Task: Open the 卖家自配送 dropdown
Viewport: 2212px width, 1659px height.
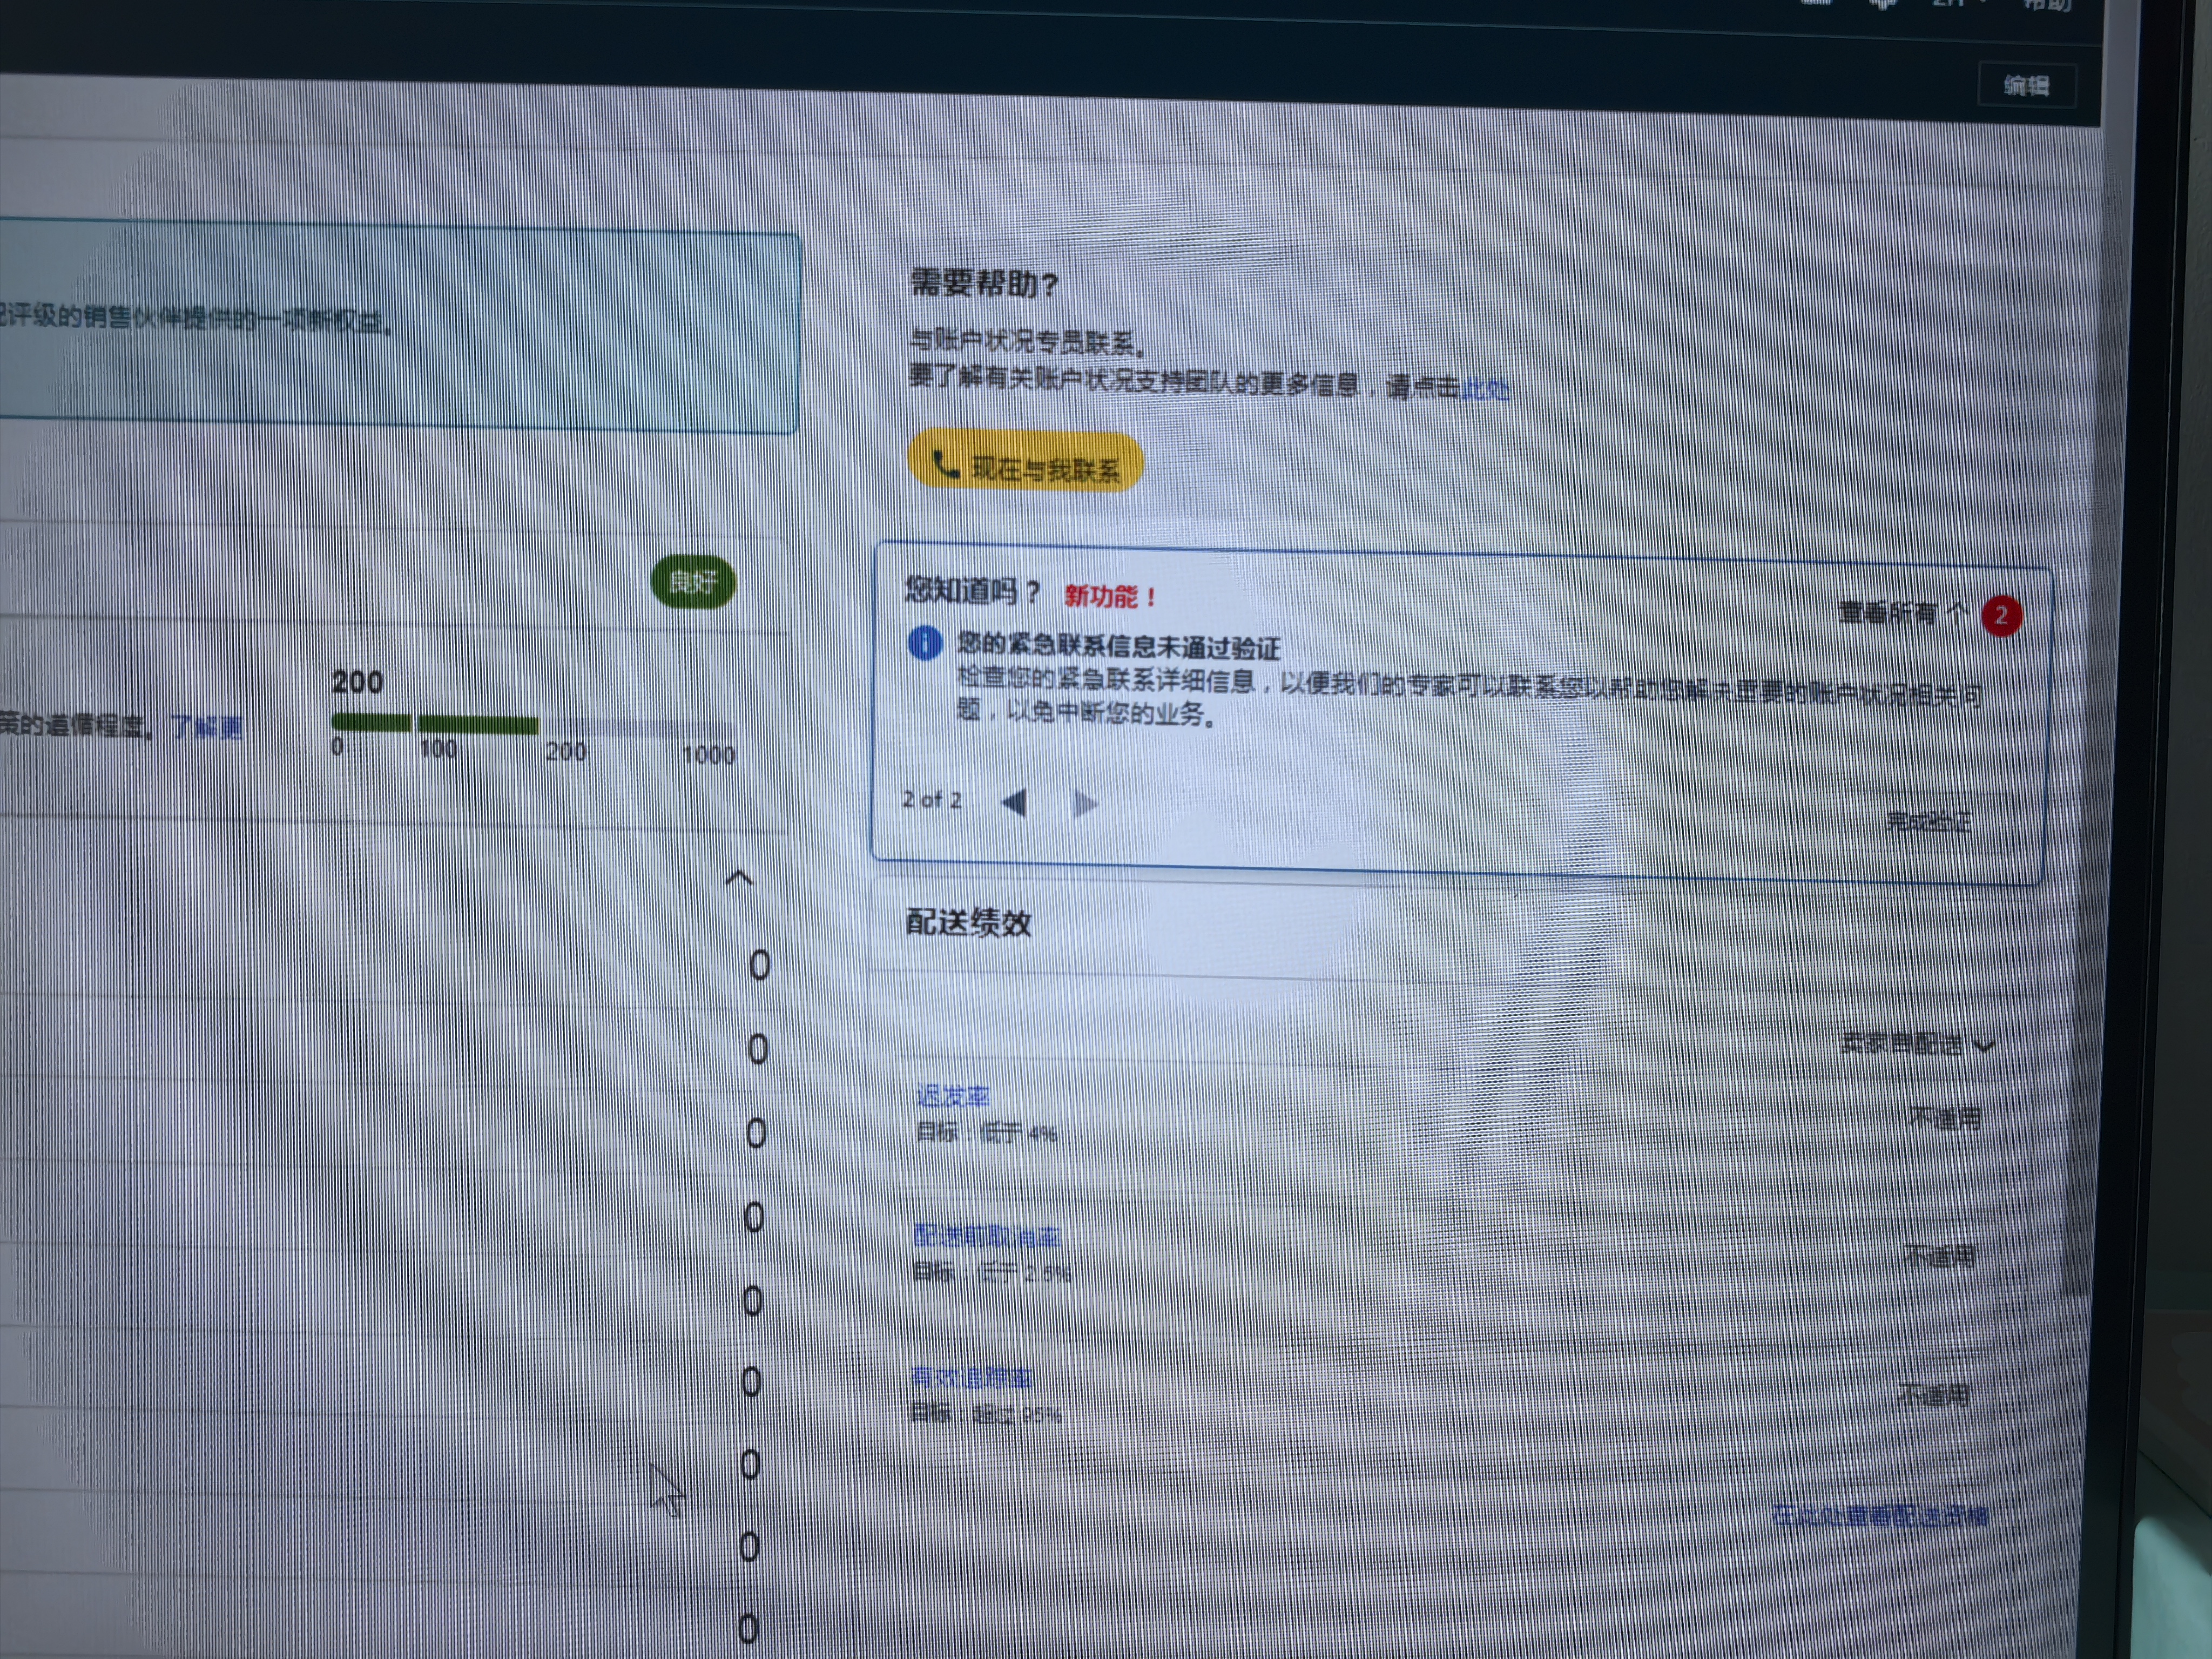Action: coord(1915,1044)
